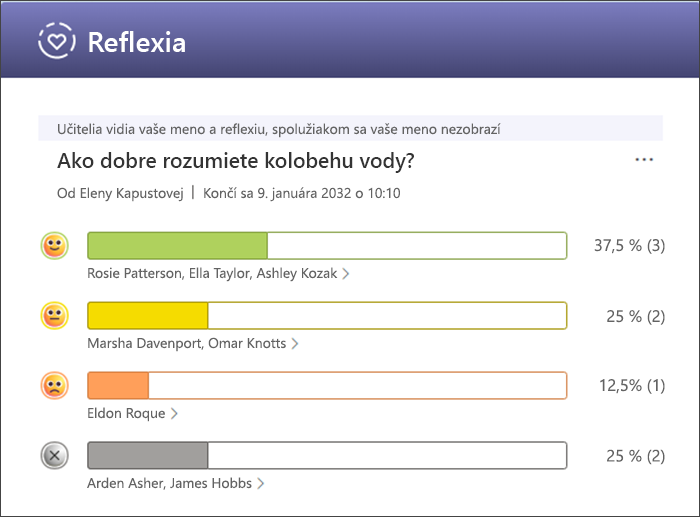Click question Ako dobre rozumiete kolobehu vody?

click(236, 161)
